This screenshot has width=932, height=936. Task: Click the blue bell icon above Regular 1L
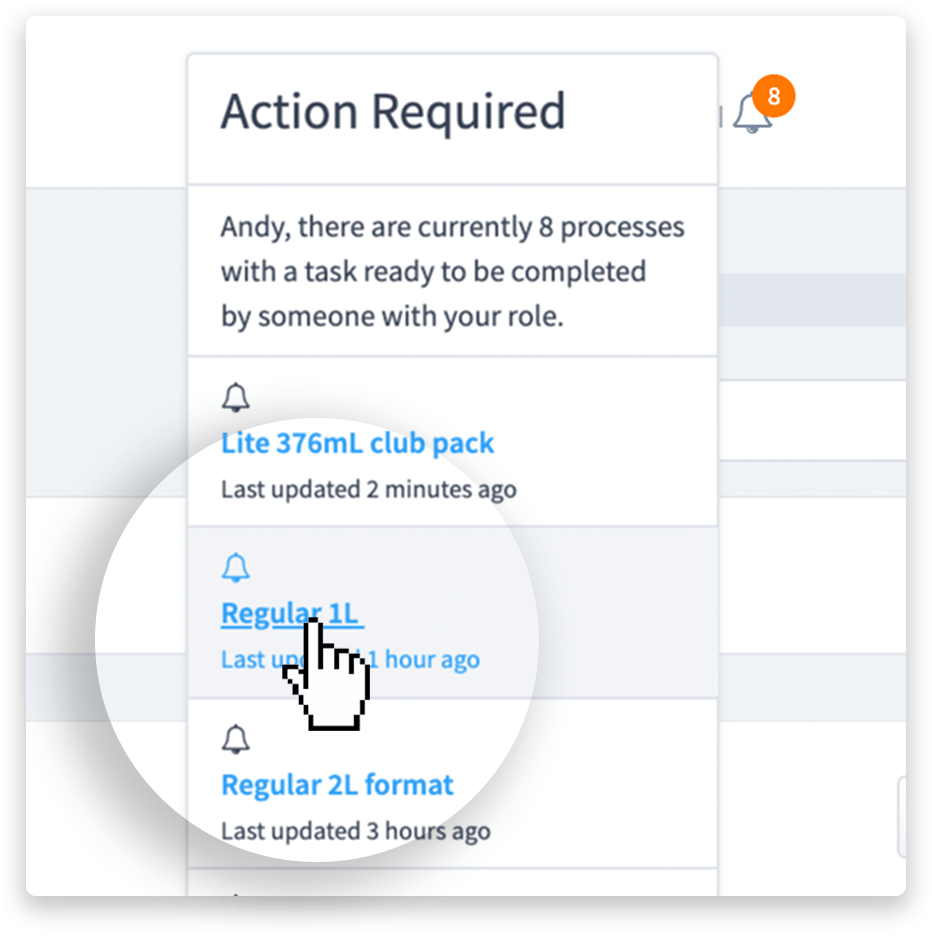click(x=236, y=568)
